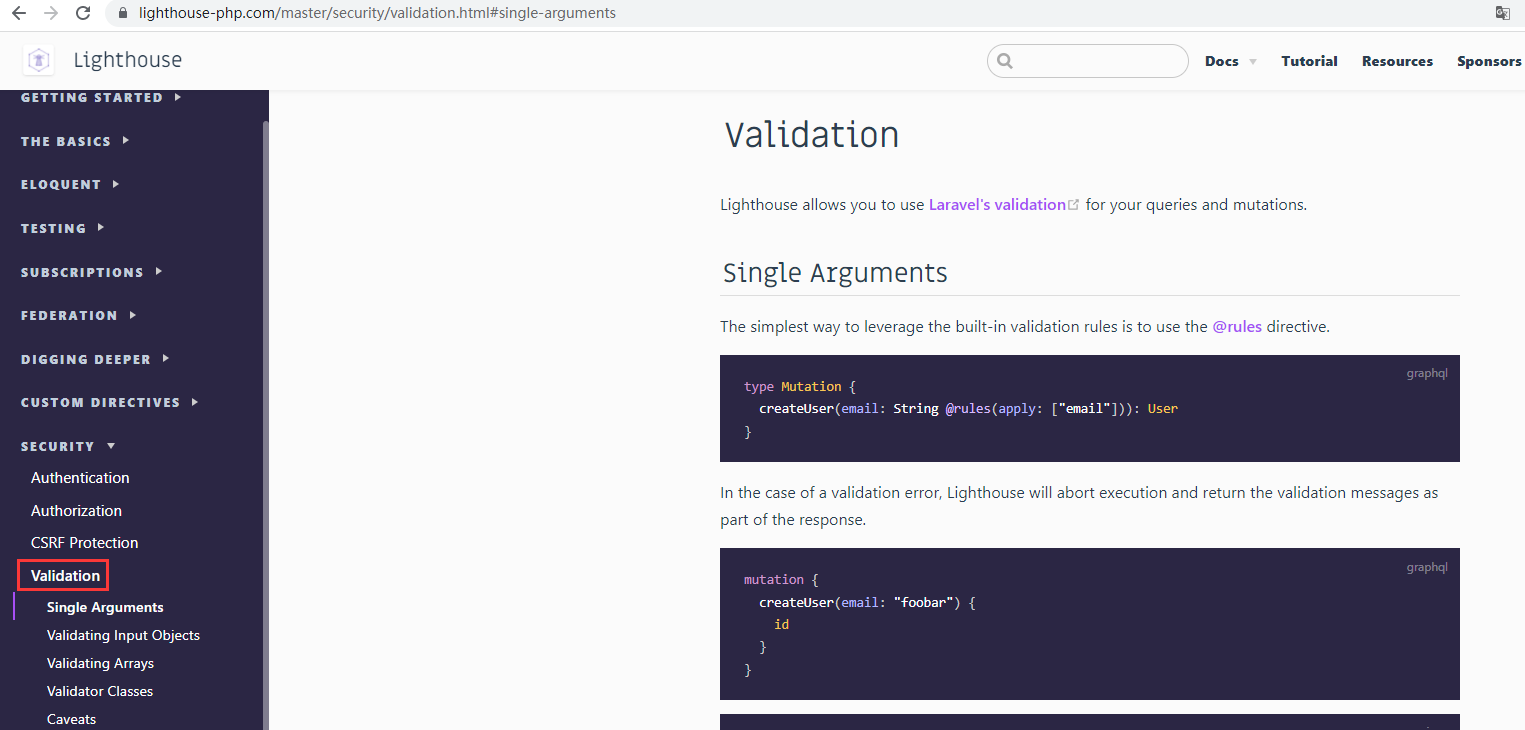Open the Tutorial nav item
Screen dimensions: 1525x730
[x=1309, y=61]
